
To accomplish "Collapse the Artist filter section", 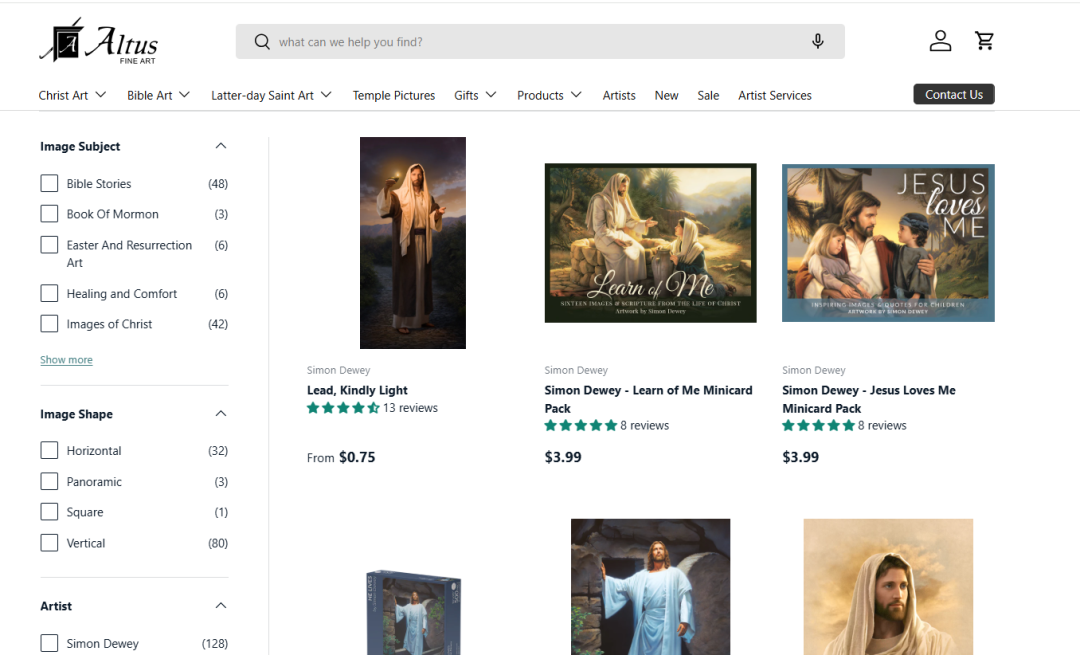I will tap(220, 606).
